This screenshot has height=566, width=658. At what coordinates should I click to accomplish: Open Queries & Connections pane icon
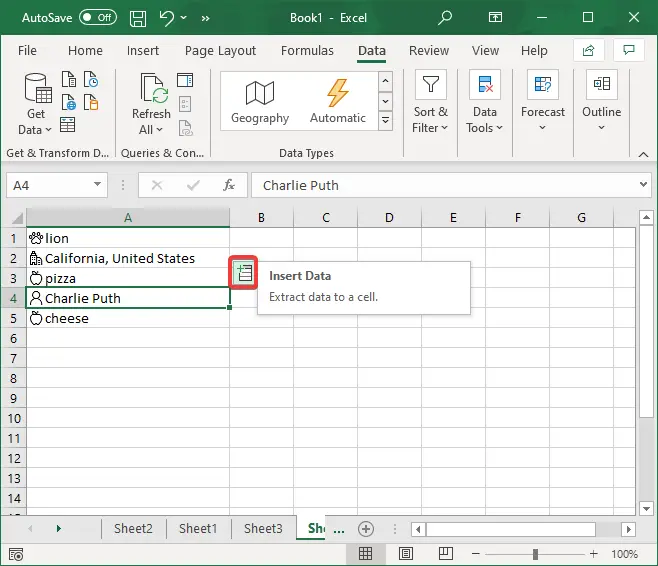[185, 80]
